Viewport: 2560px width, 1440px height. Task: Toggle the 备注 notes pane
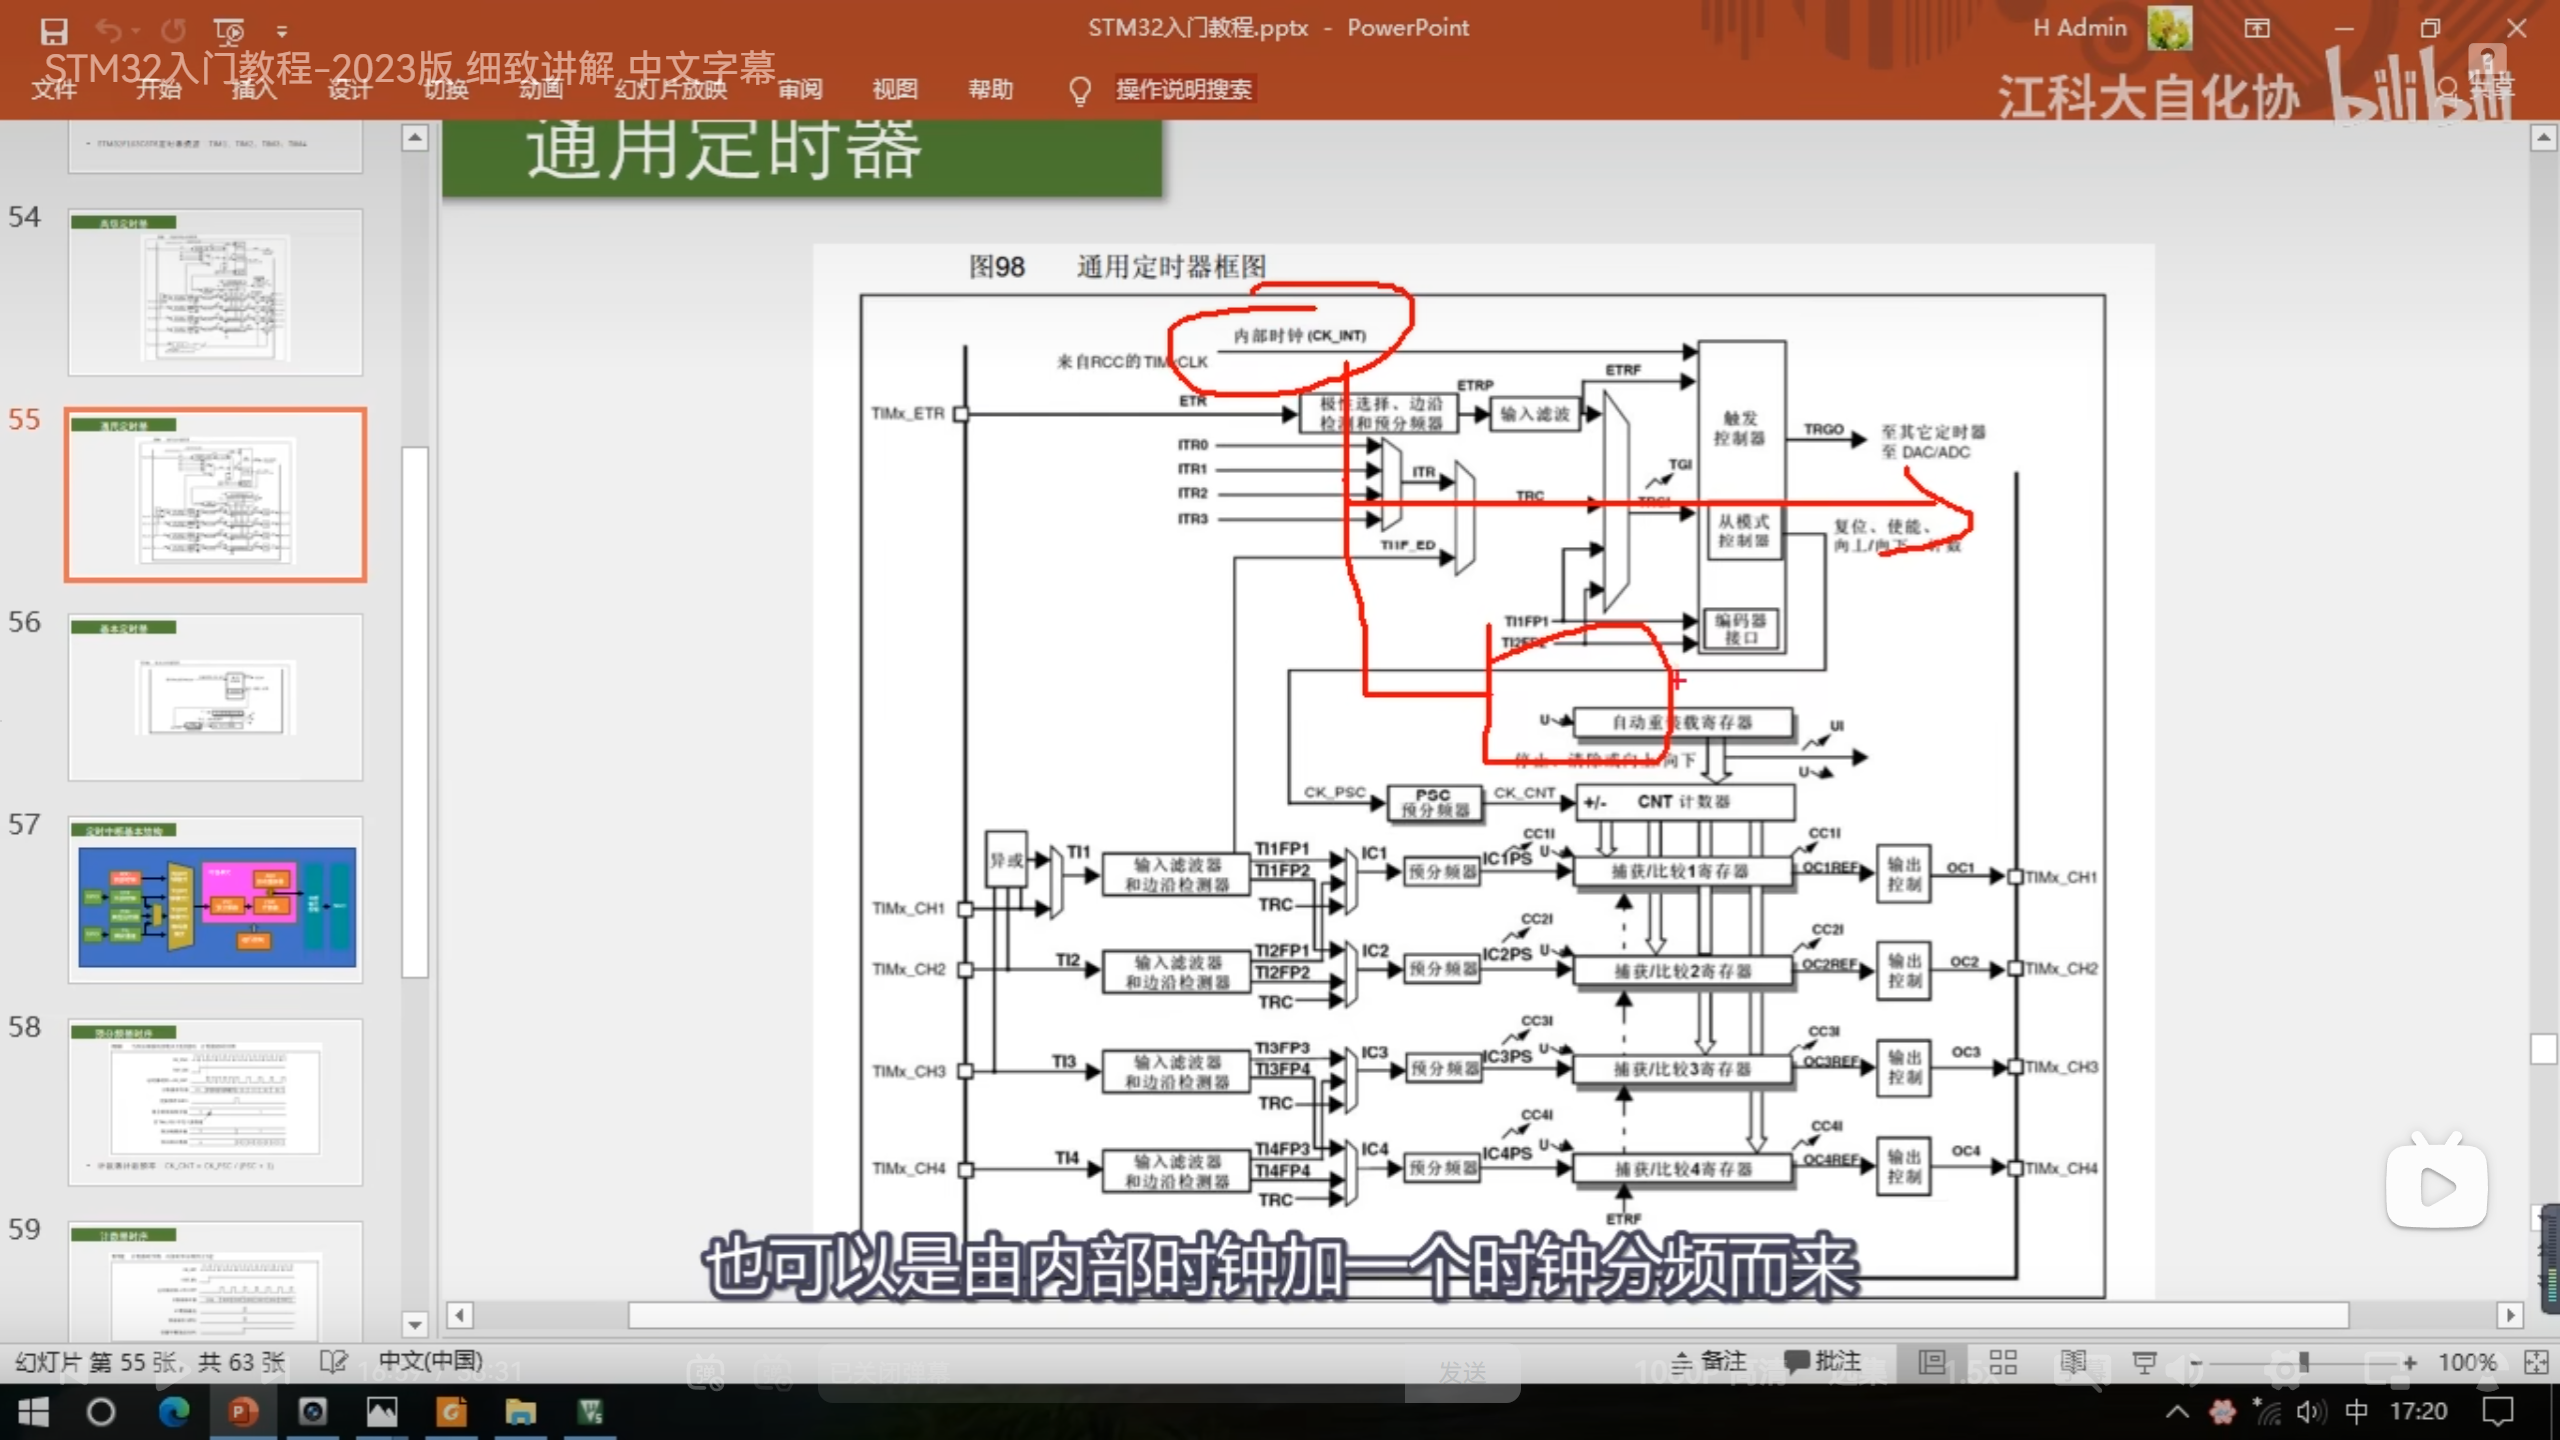pos(1709,1361)
